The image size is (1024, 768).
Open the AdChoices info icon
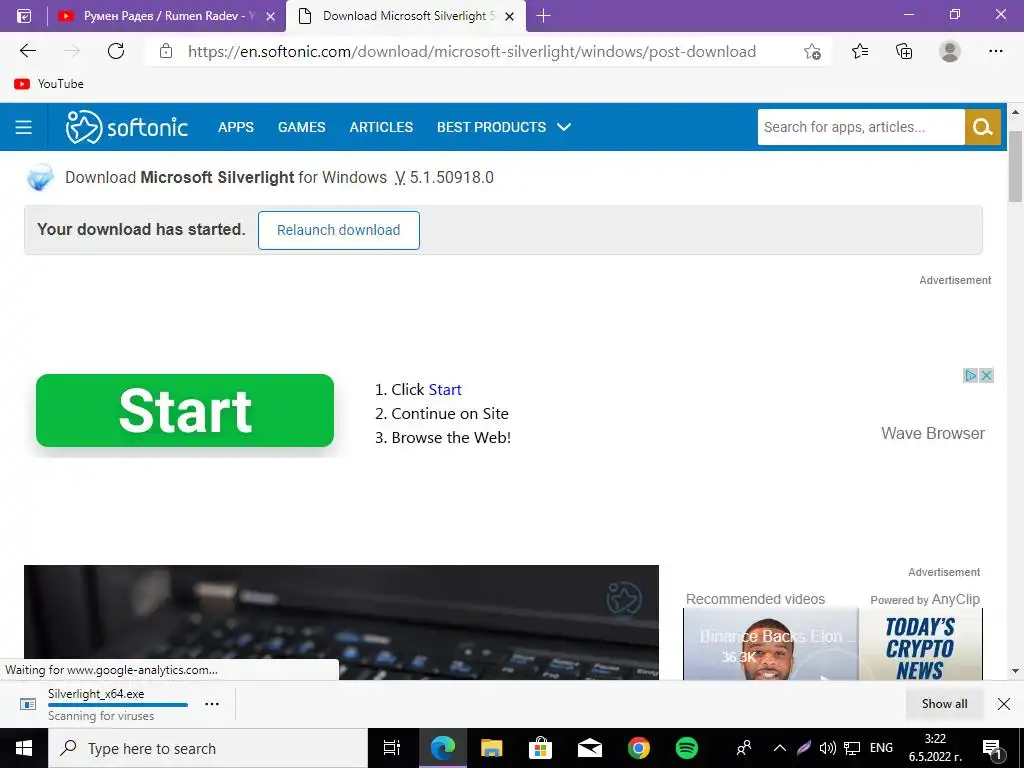970,376
